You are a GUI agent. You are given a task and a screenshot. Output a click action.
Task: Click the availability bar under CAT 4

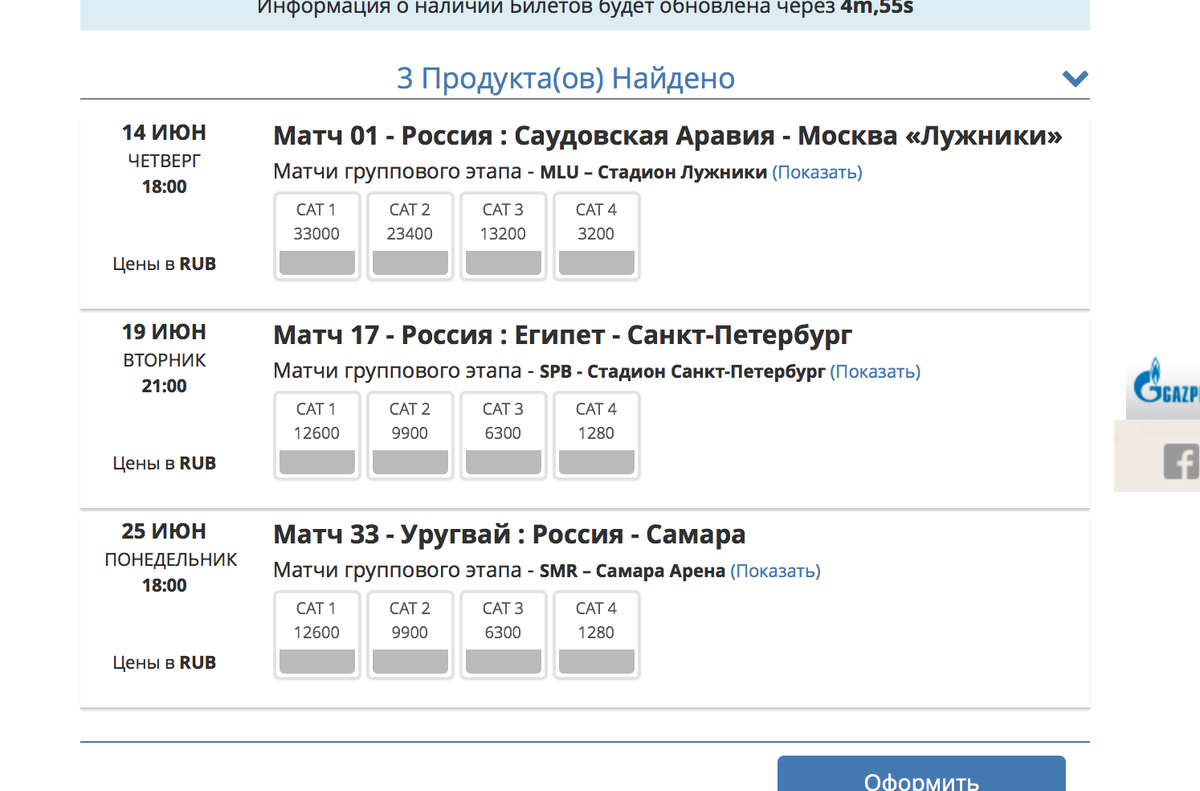[x=596, y=262]
